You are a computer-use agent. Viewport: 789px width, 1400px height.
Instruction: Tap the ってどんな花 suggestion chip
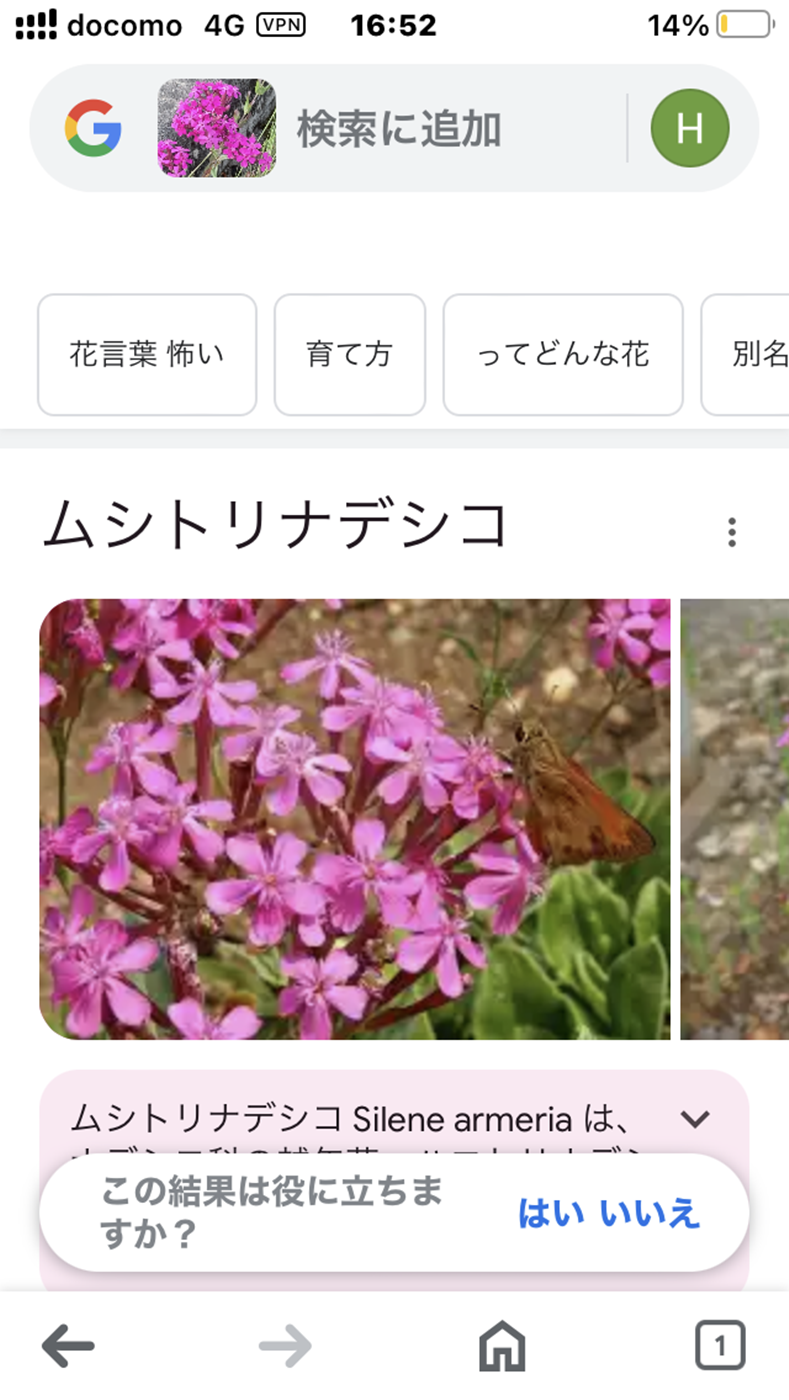tap(563, 354)
